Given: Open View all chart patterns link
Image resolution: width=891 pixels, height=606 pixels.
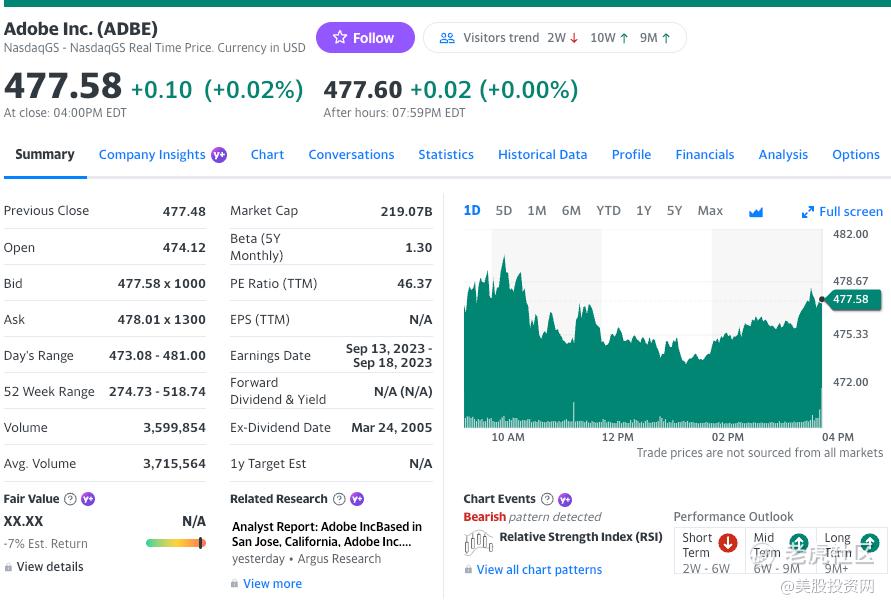Looking at the screenshot, I should [539, 570].
